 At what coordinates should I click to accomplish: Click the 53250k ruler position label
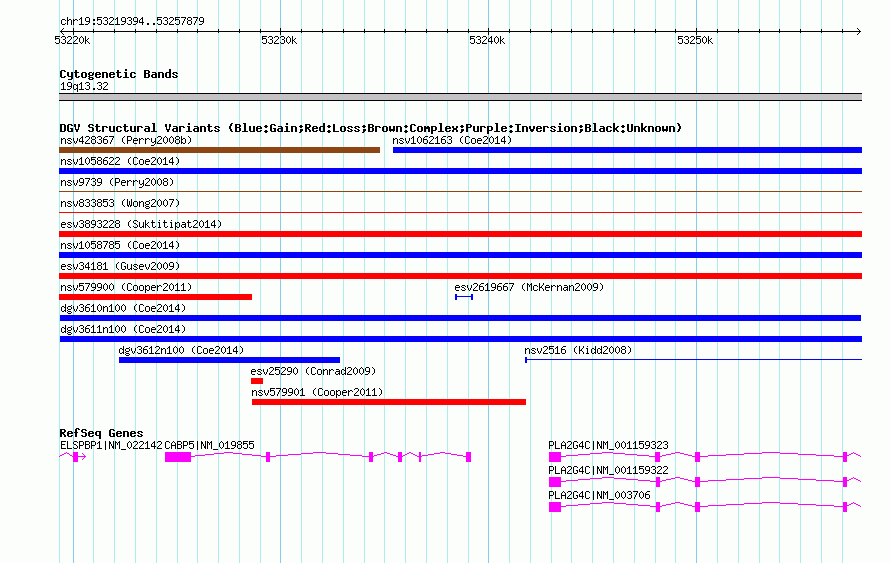695,40
